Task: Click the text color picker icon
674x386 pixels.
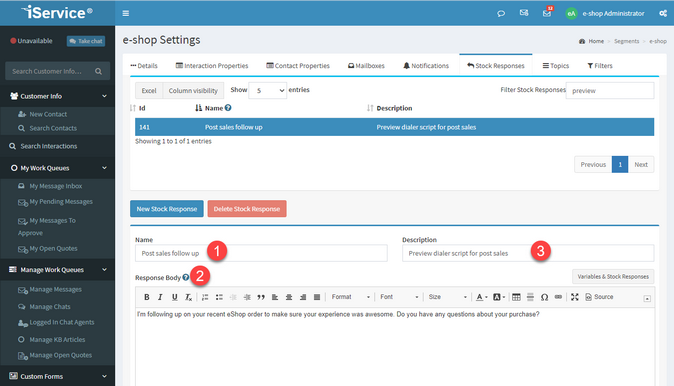Action: coord(481,297)
